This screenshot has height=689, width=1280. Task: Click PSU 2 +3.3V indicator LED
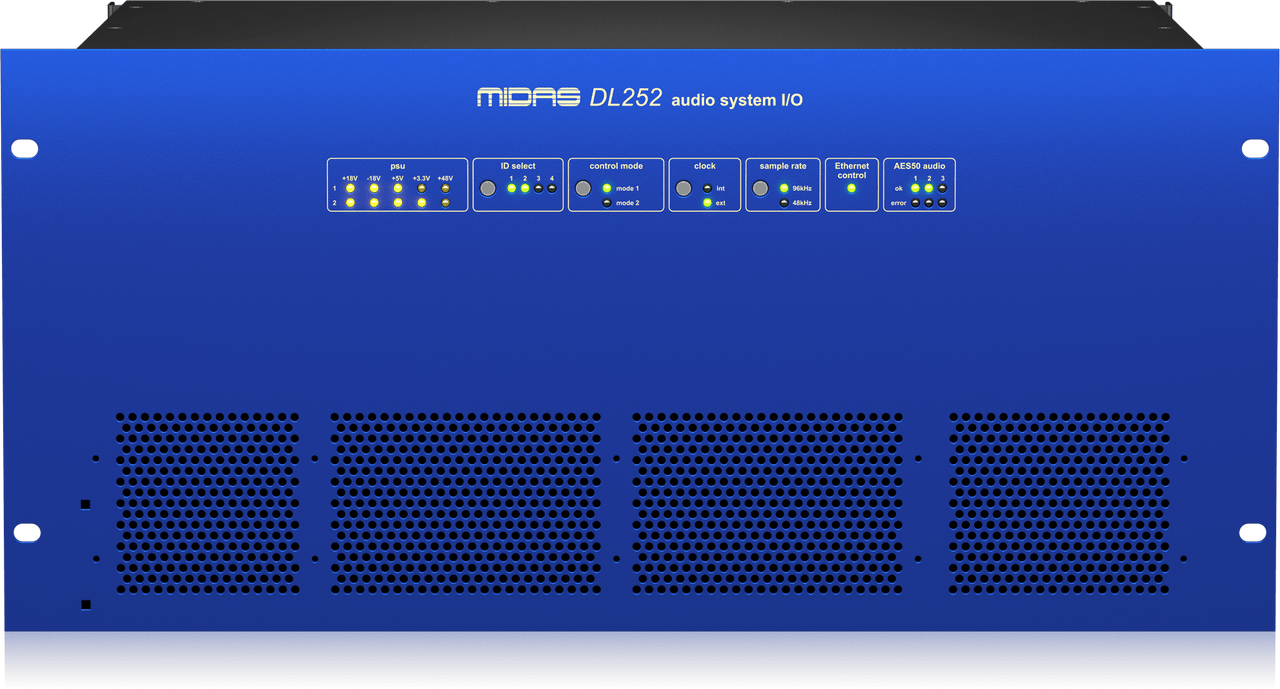421,203
